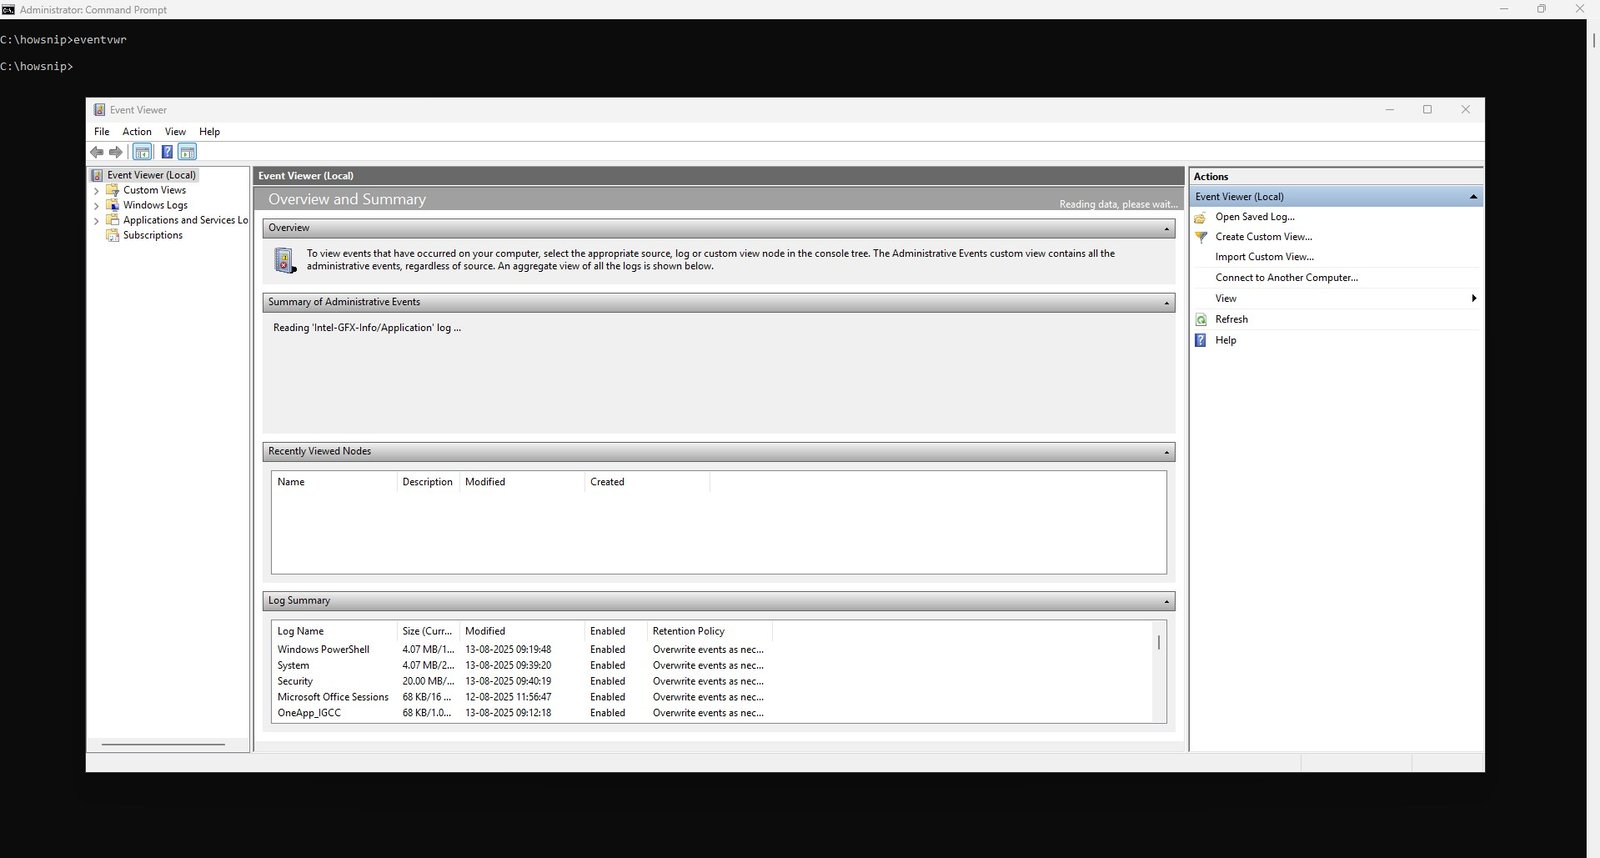The image size is (1600, 858).
Task: Click the Command Prompt title bar icon
Action: (8, 9)
